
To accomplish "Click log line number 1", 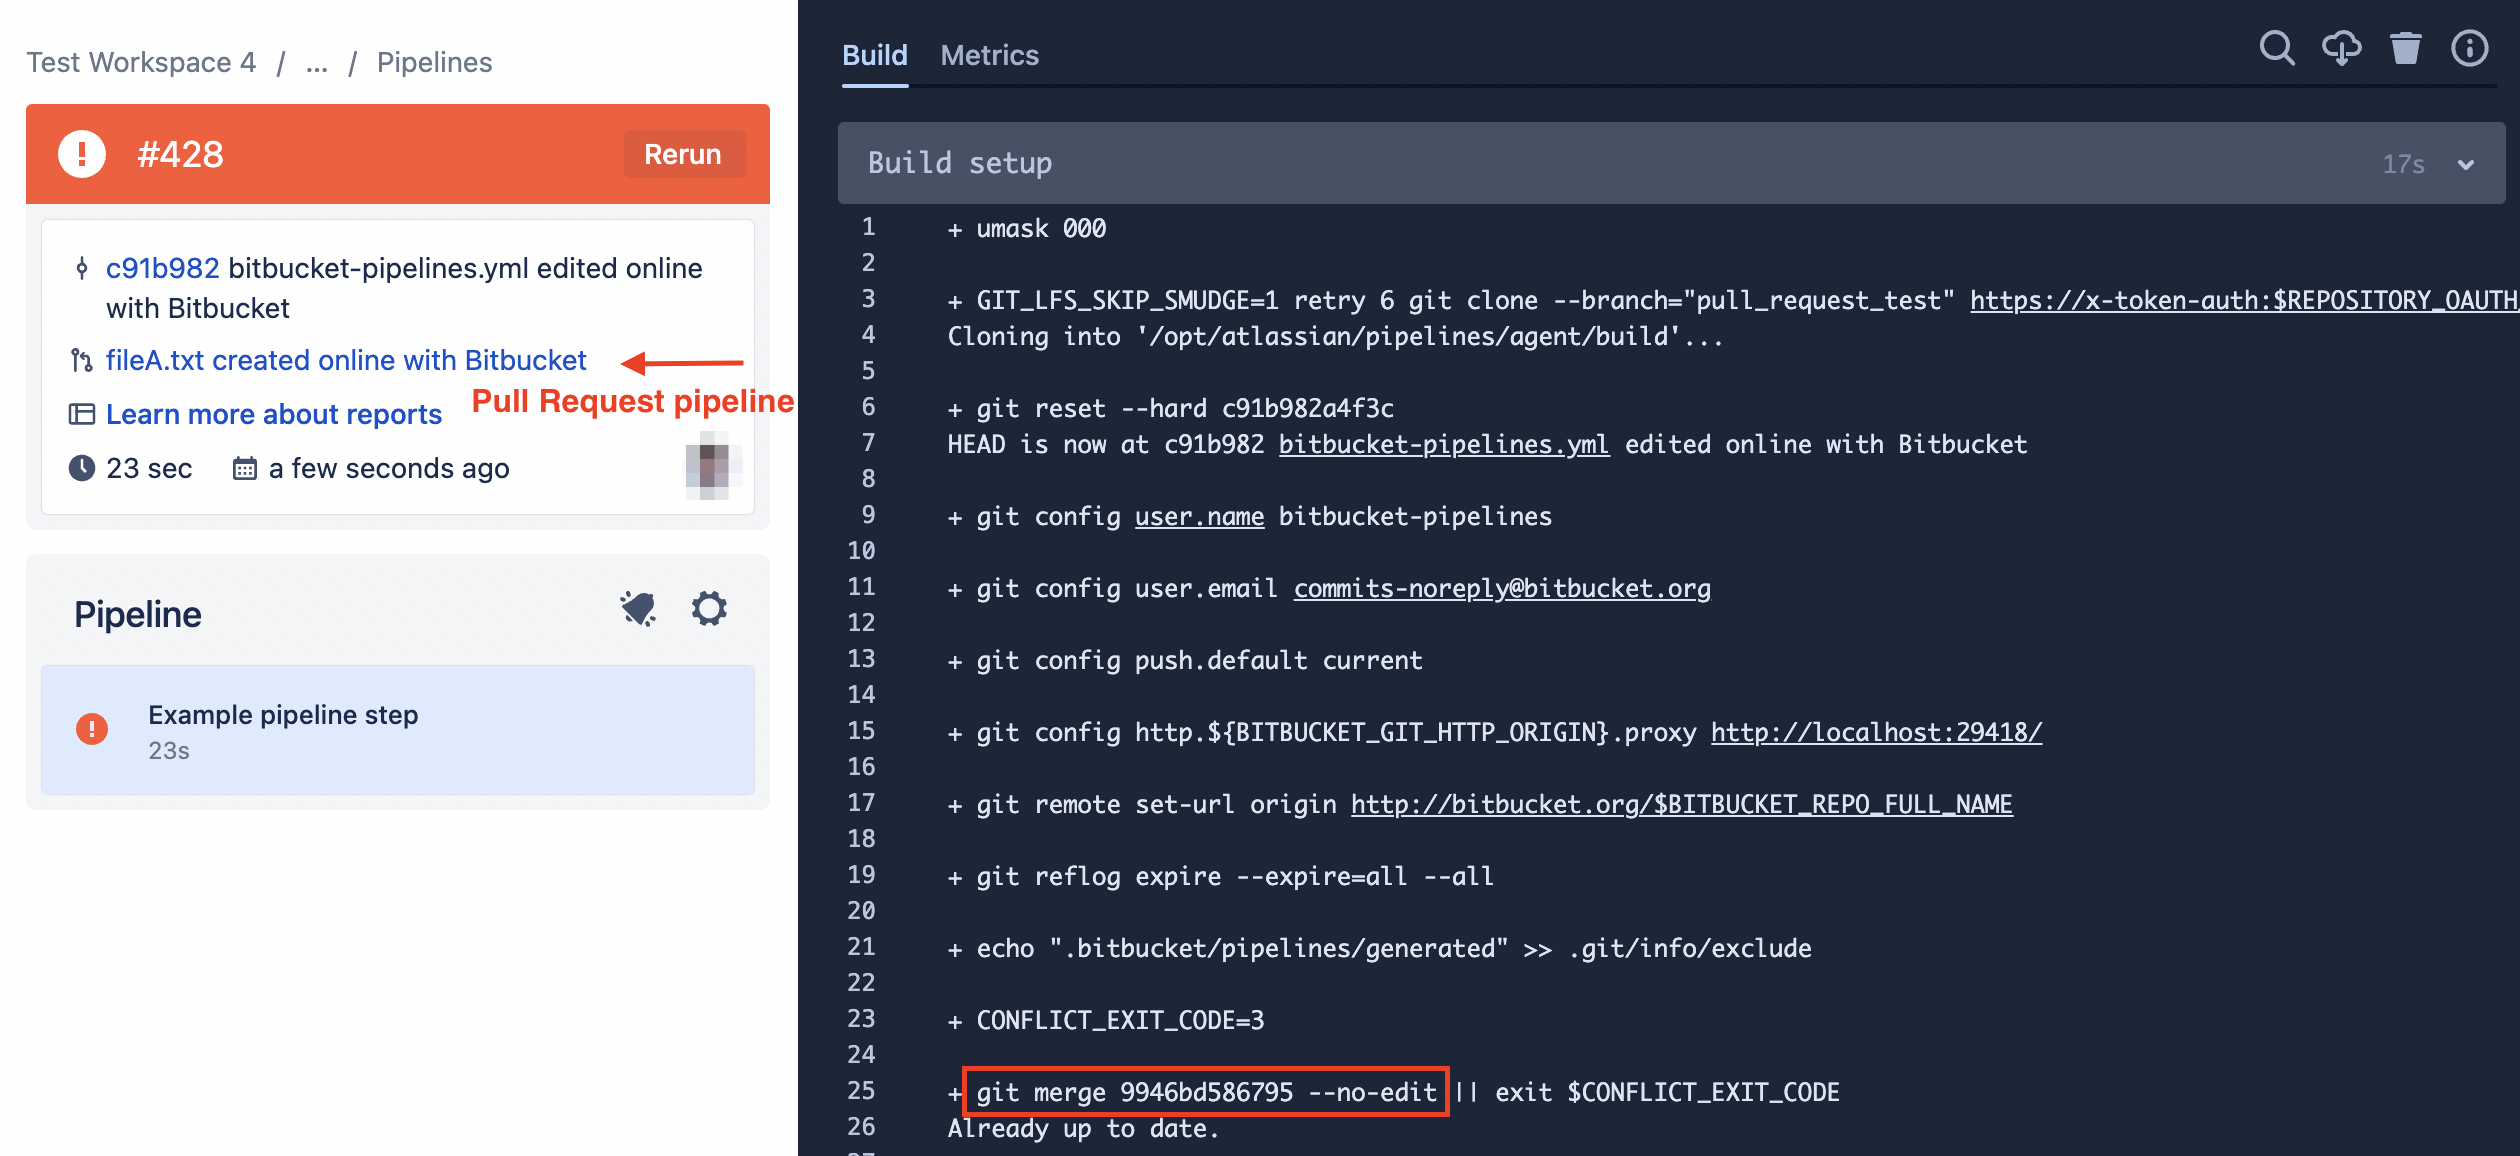I will [x=868, y=226].
